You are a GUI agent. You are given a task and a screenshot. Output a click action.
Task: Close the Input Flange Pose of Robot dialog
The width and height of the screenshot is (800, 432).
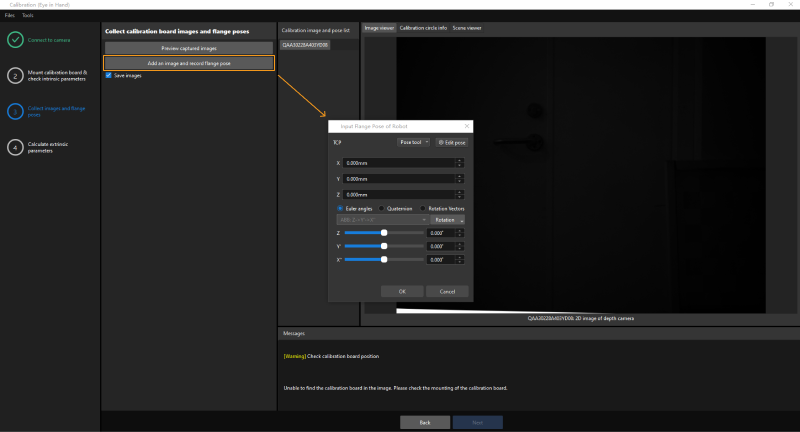point(467,127)
